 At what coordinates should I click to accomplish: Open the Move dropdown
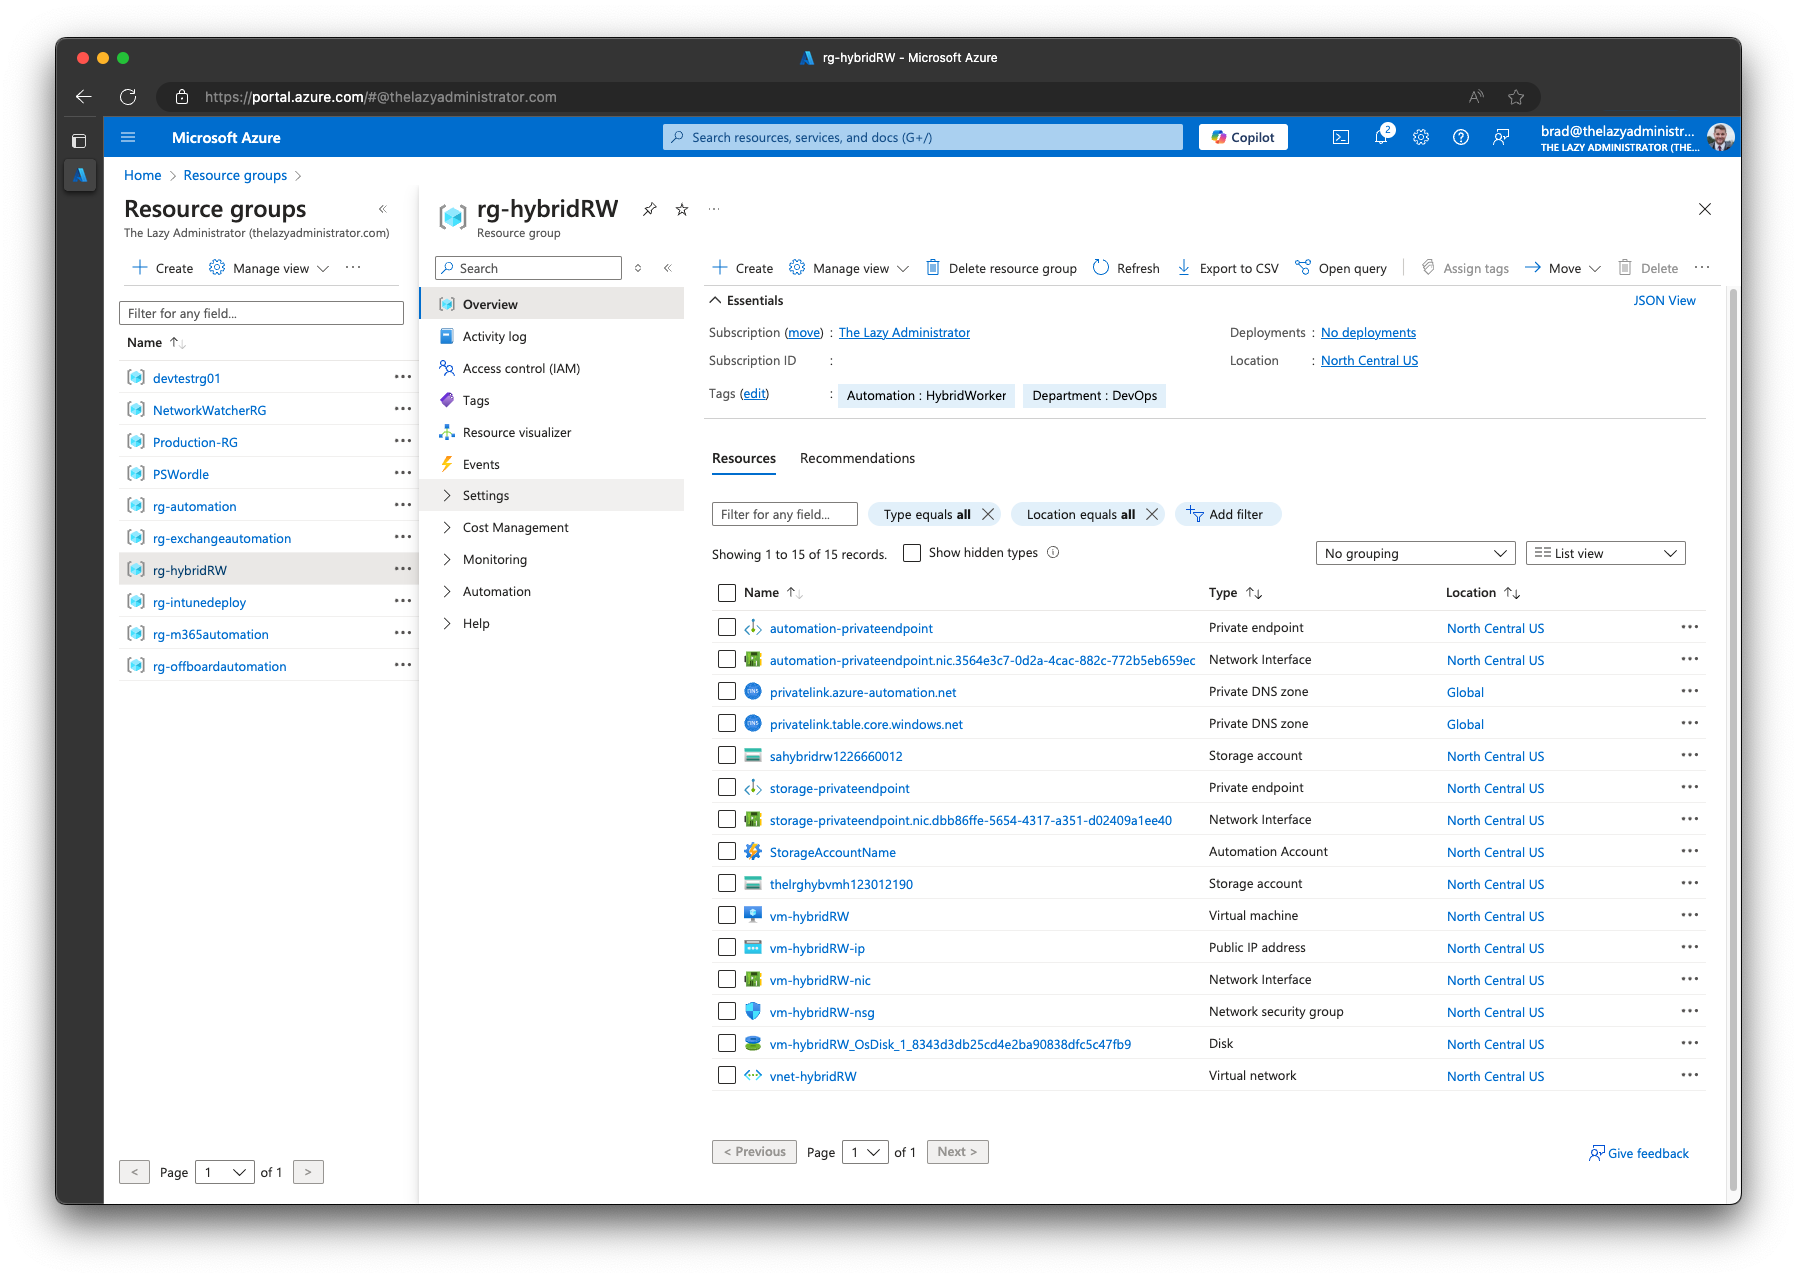[x=1563, y=268]
